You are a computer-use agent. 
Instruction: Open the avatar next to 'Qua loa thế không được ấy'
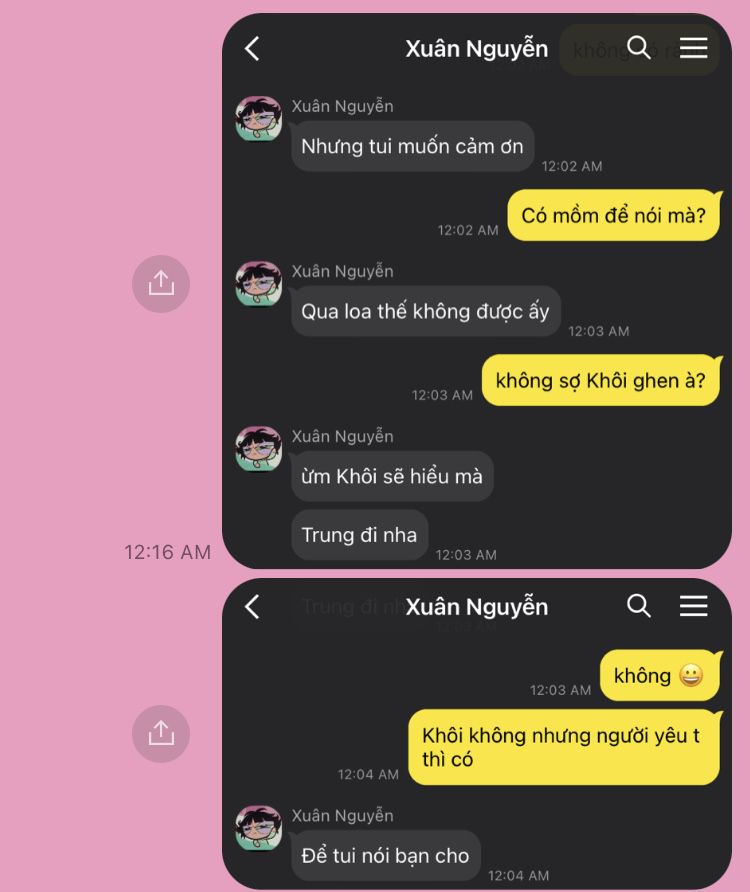[259, 284]
